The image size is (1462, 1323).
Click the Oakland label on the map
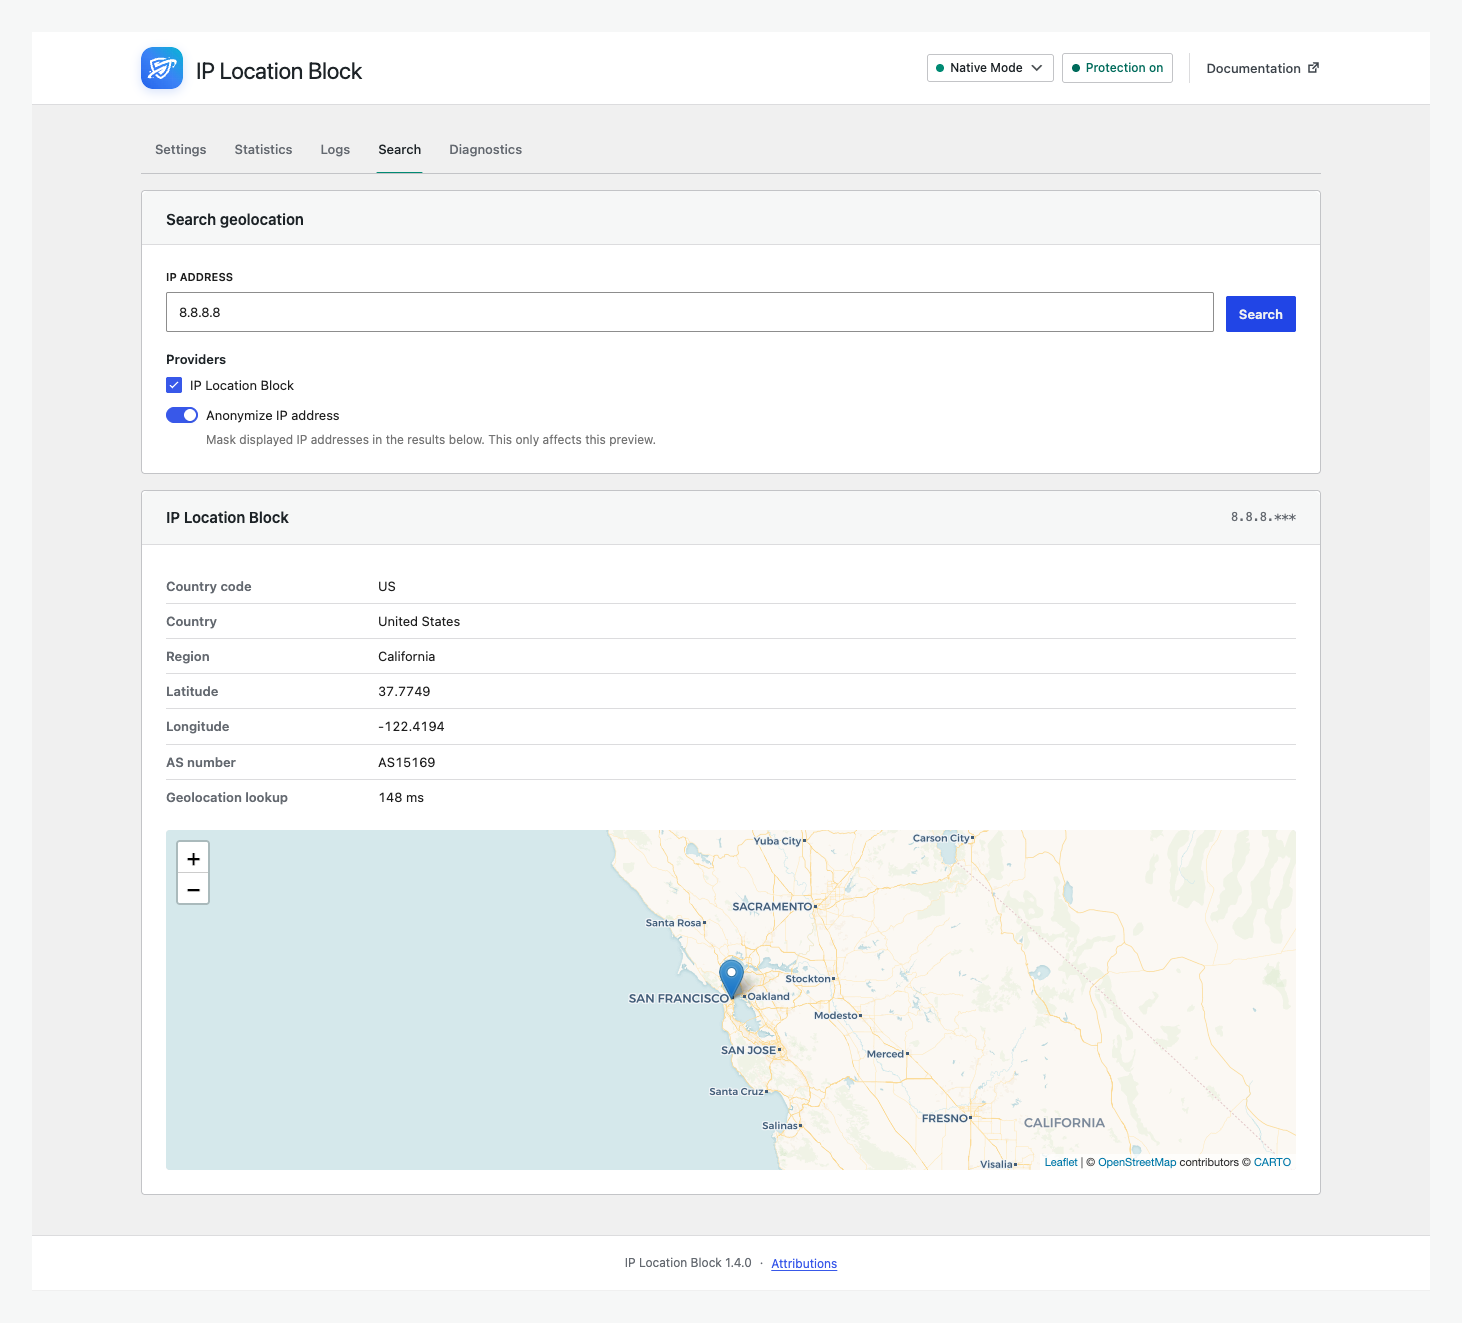coord(769,996)
